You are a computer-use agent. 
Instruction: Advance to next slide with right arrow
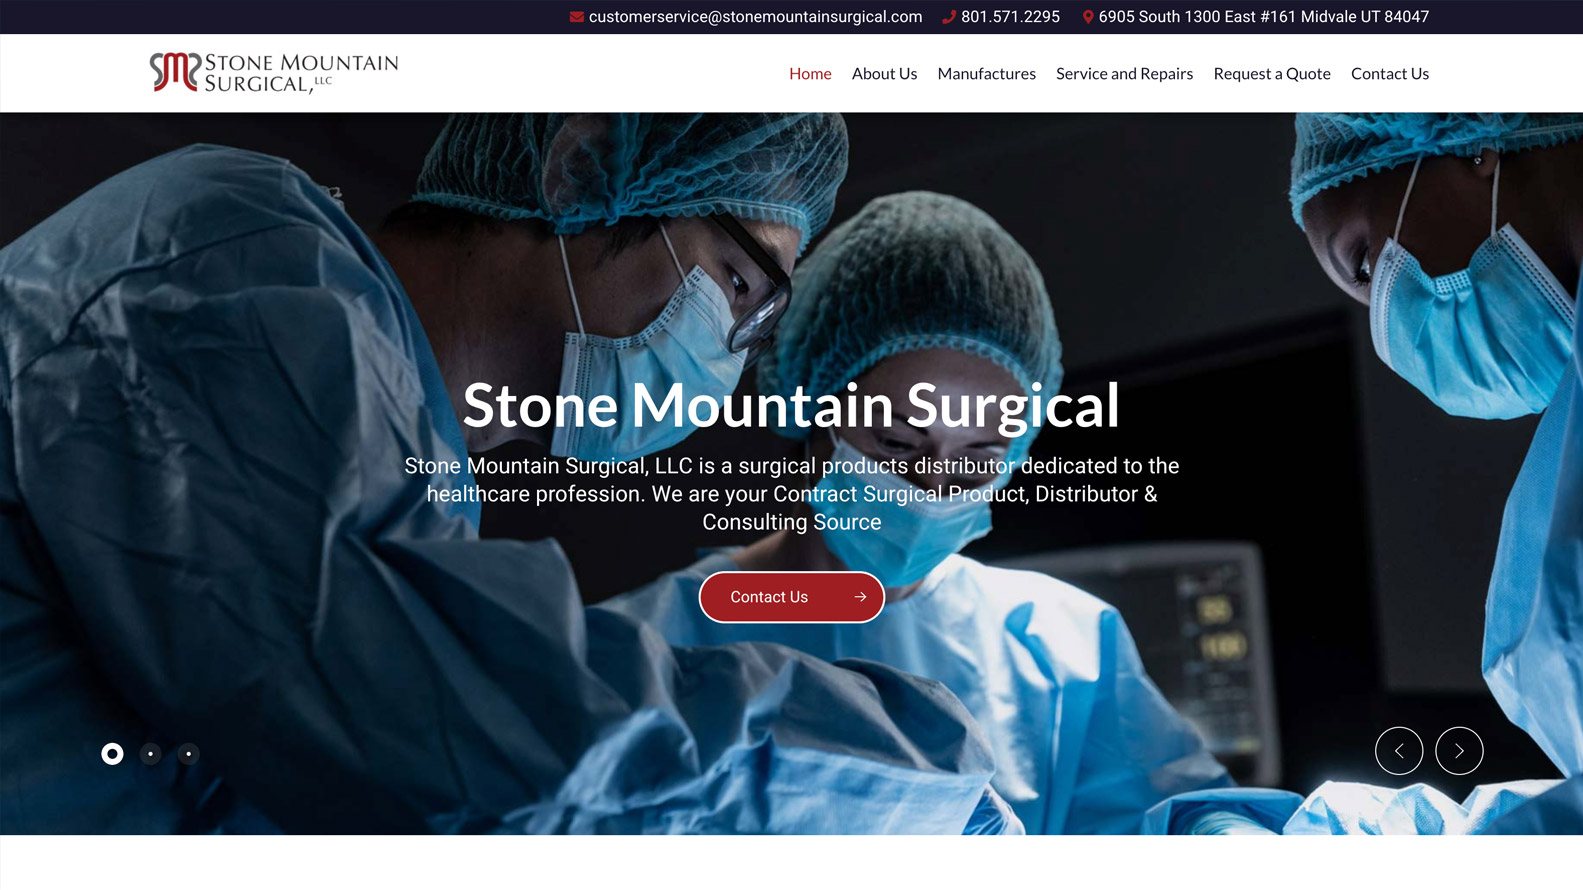(x=1459, y=751)
